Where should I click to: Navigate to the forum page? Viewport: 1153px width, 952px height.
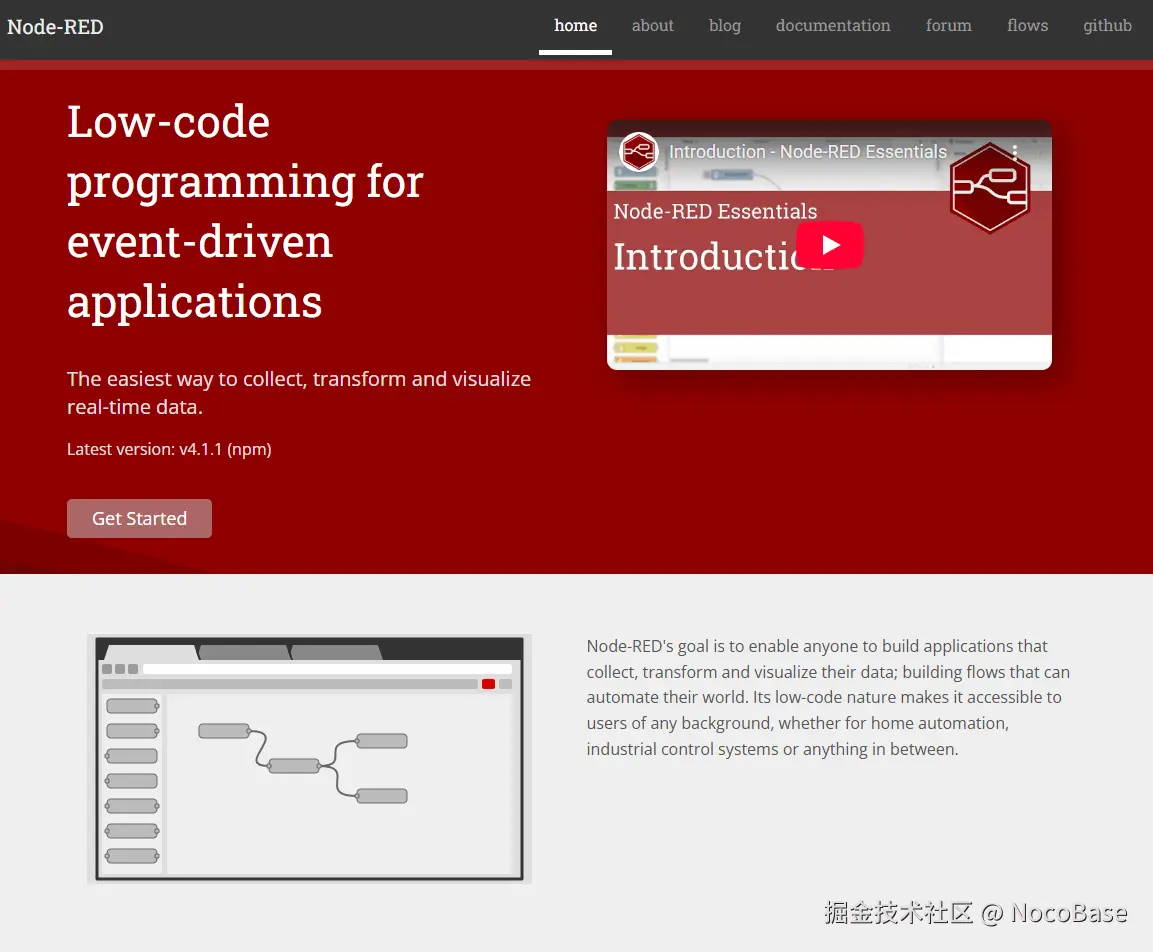click(x=947, y=26)
